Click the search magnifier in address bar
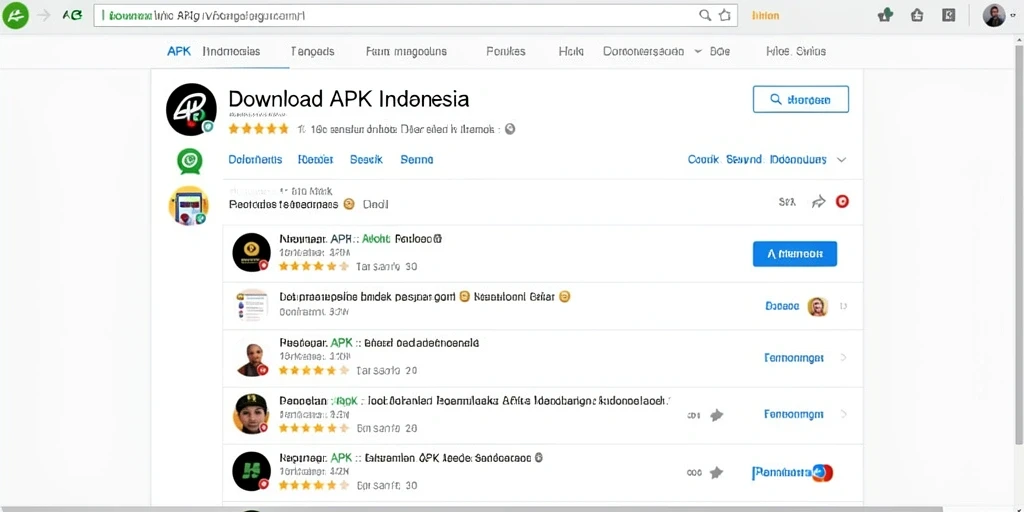Image resolution: width=1024 pixels, height=512 pixels. (705, 16)
